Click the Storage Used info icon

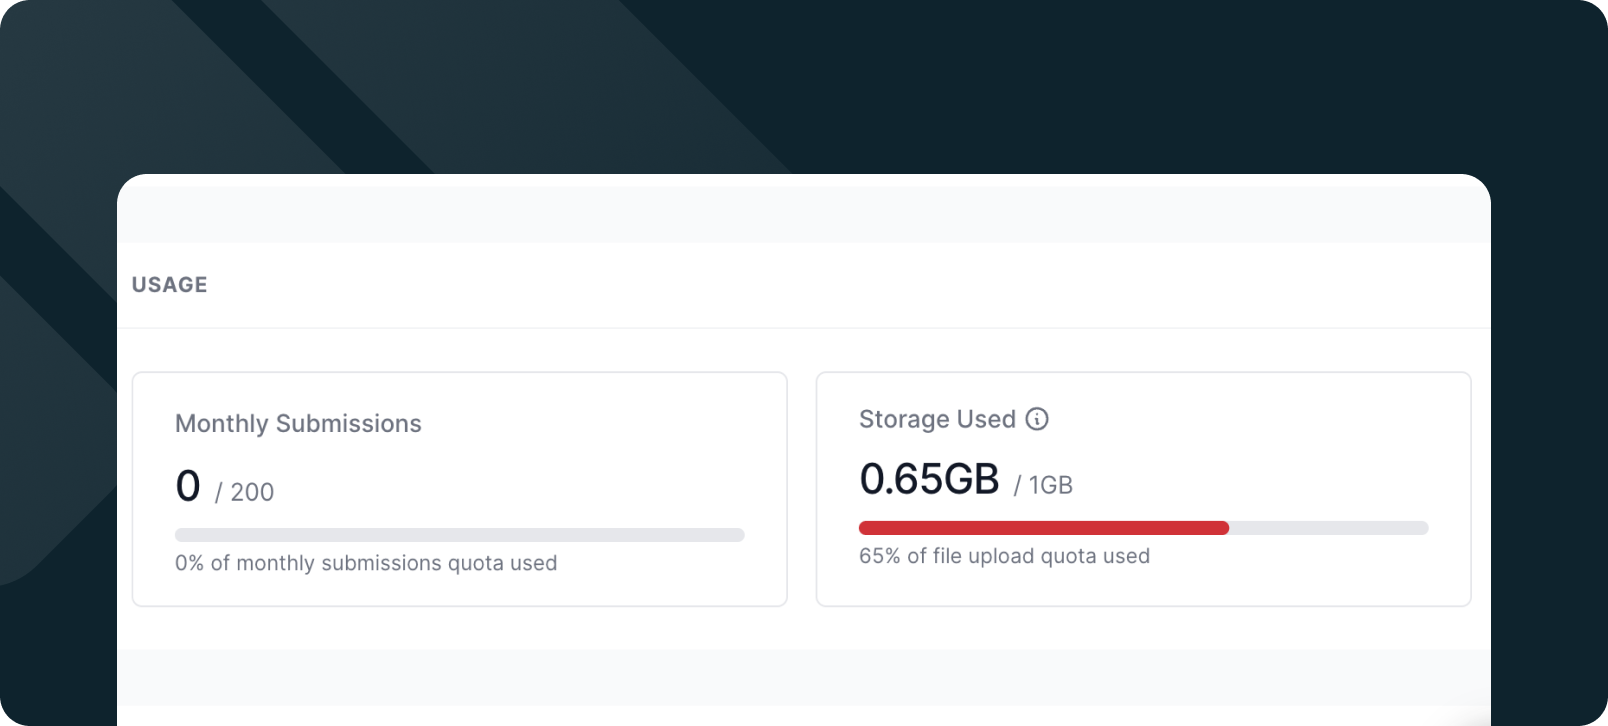pos(1037,419)
